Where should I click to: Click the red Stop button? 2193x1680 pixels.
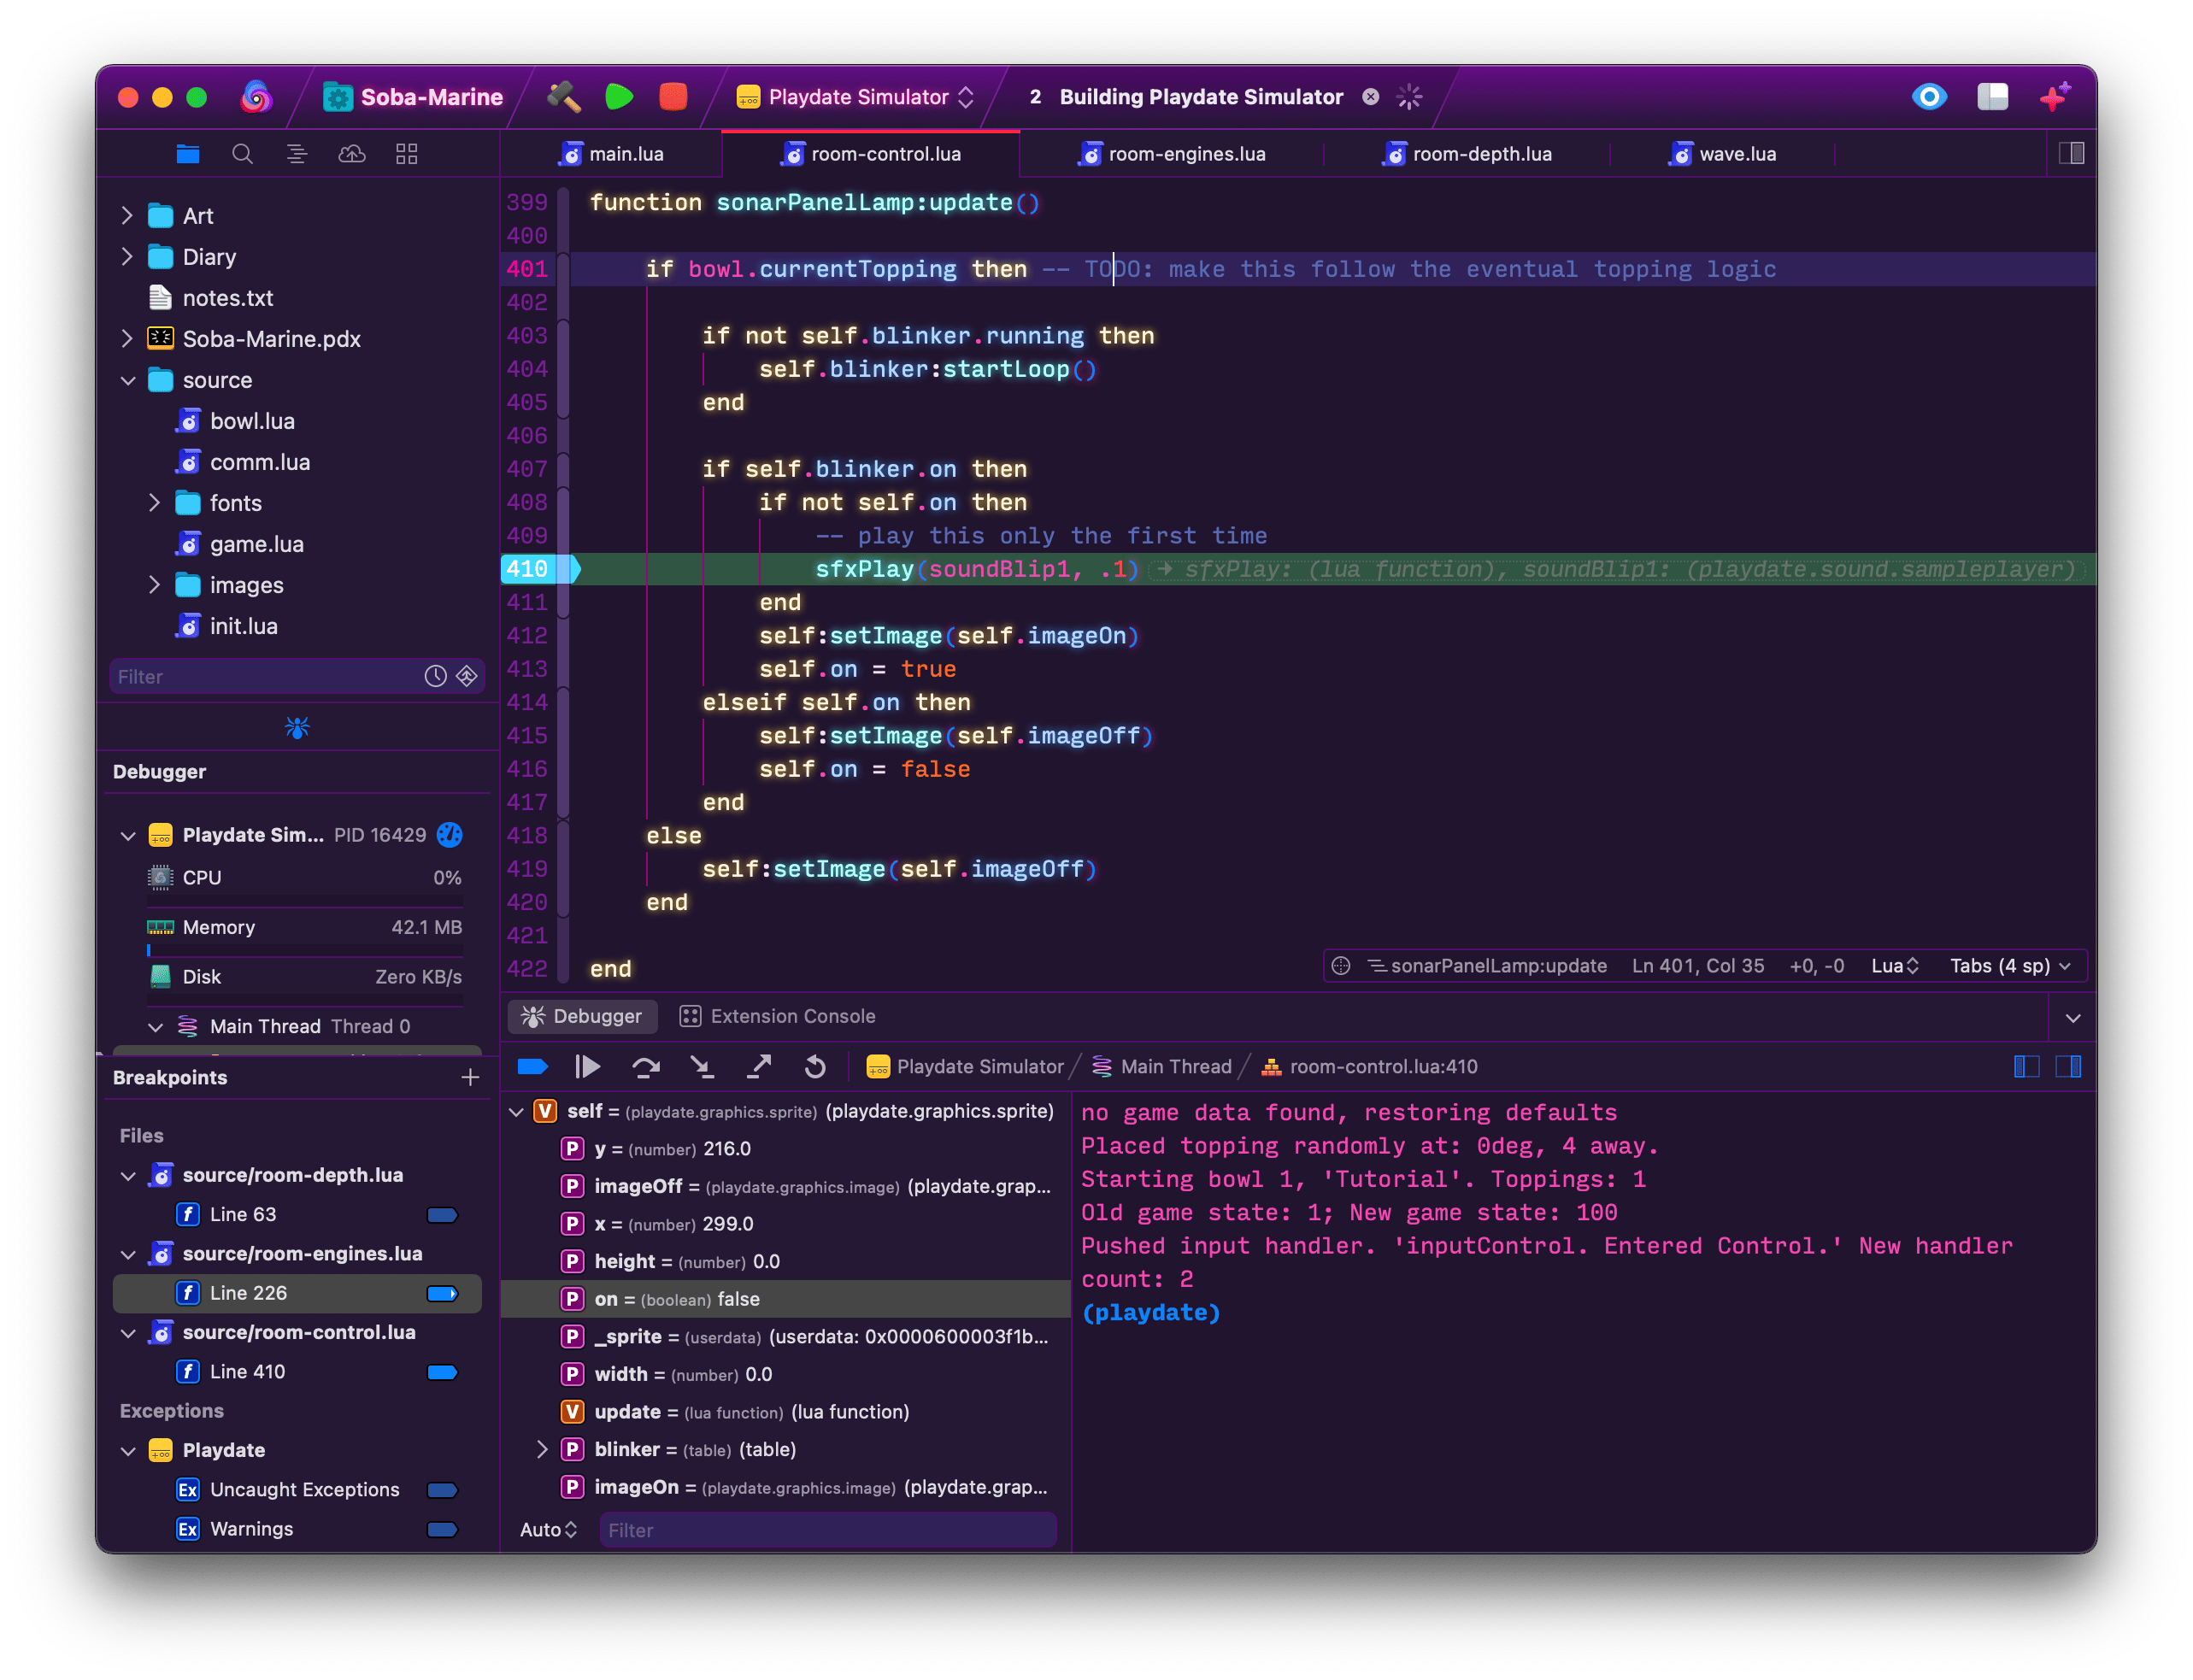pos(673,97)
